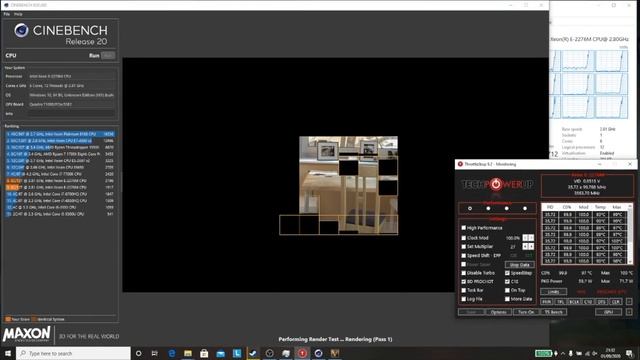
Task: Select the Core i7-6700HQ ranking row
Action: point(60,194)
